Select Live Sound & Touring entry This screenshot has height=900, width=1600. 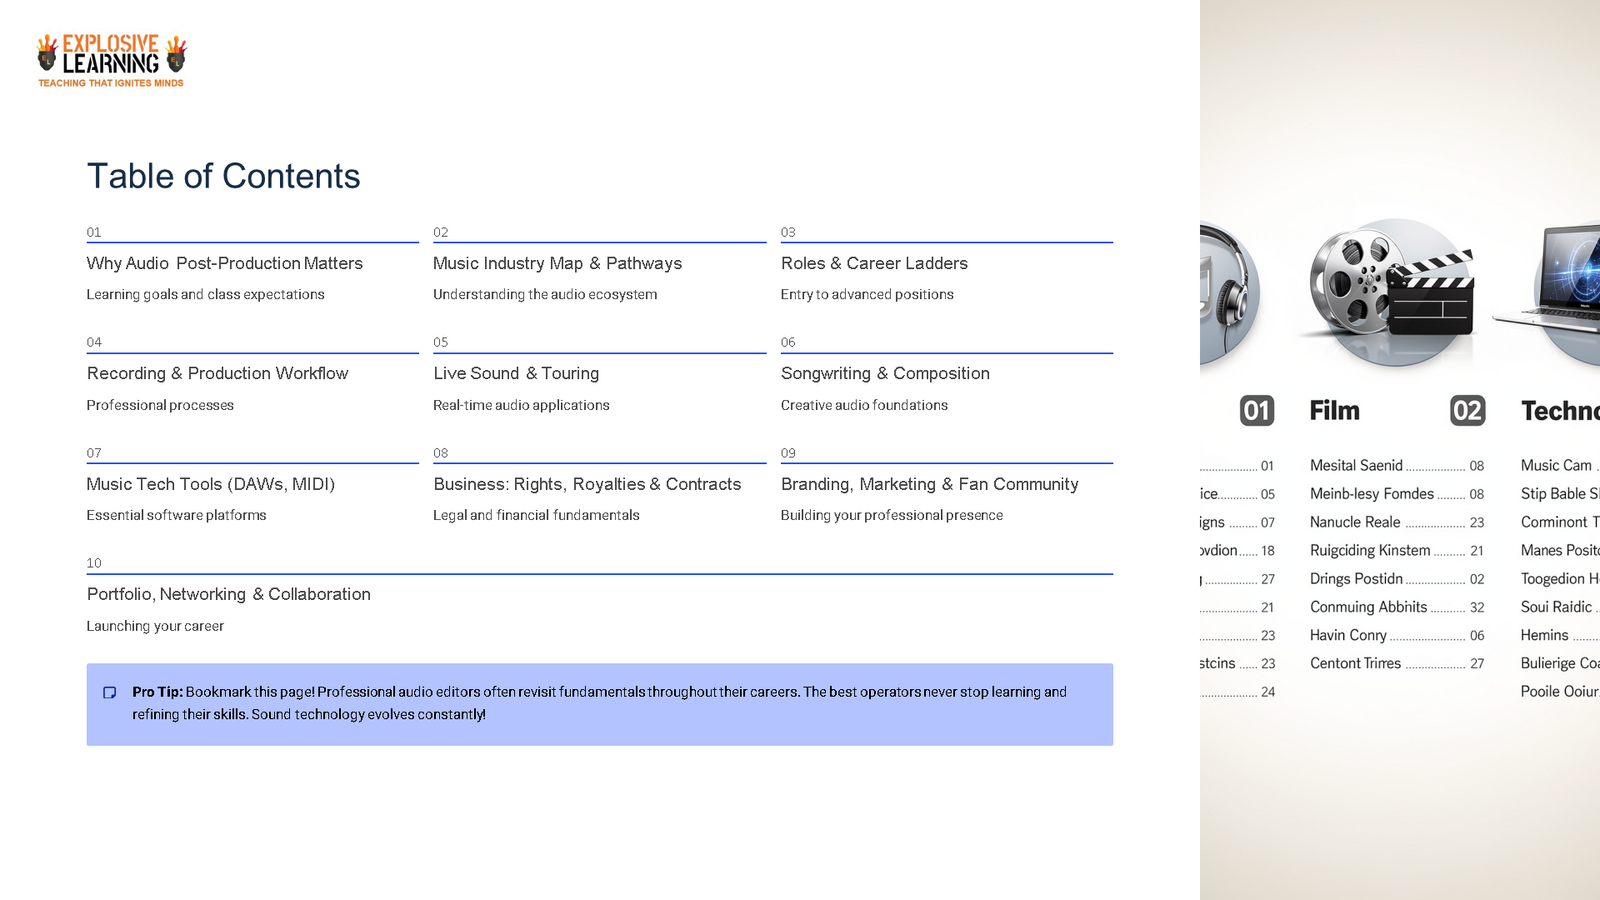pos(516,373)
